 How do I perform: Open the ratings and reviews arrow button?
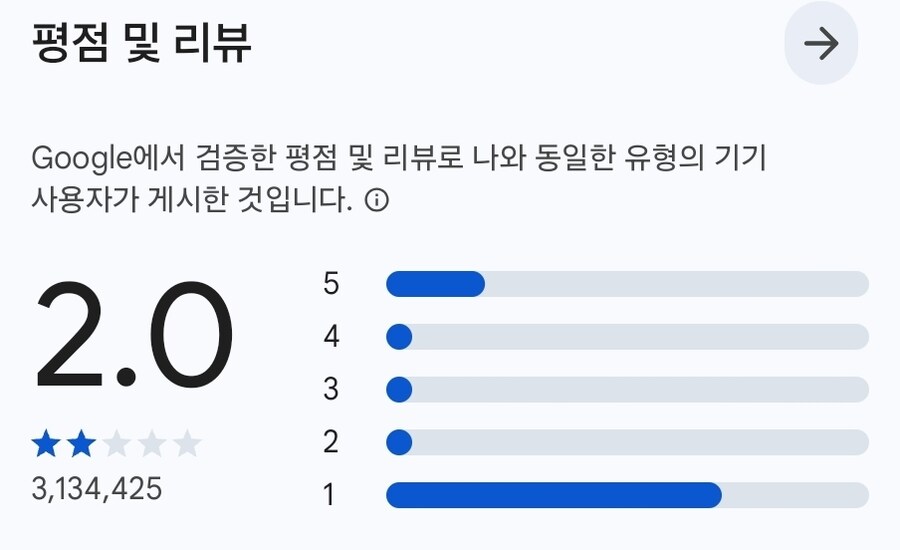coord(821,45)
